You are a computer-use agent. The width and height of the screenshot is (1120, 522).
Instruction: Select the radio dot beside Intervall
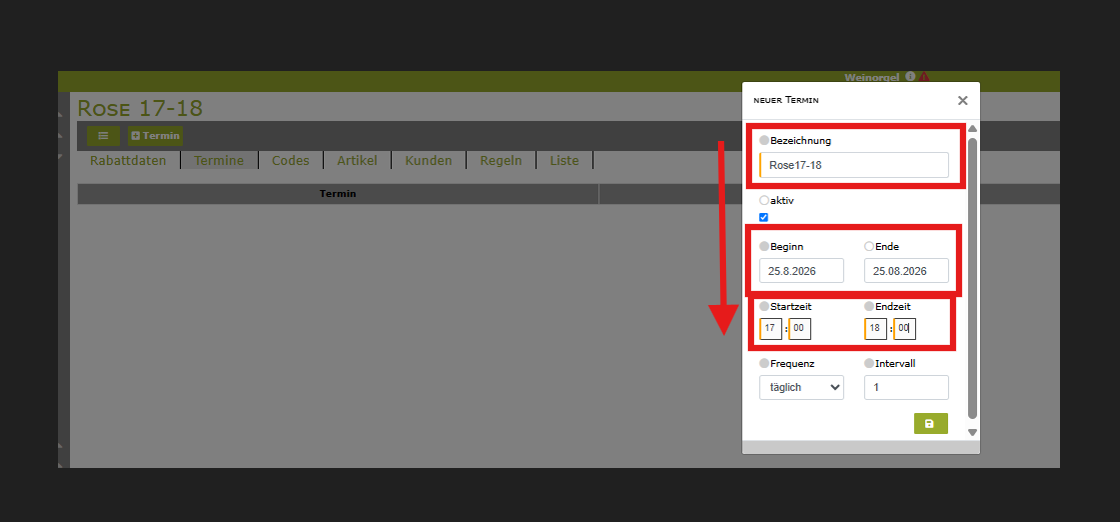(869, 363)
